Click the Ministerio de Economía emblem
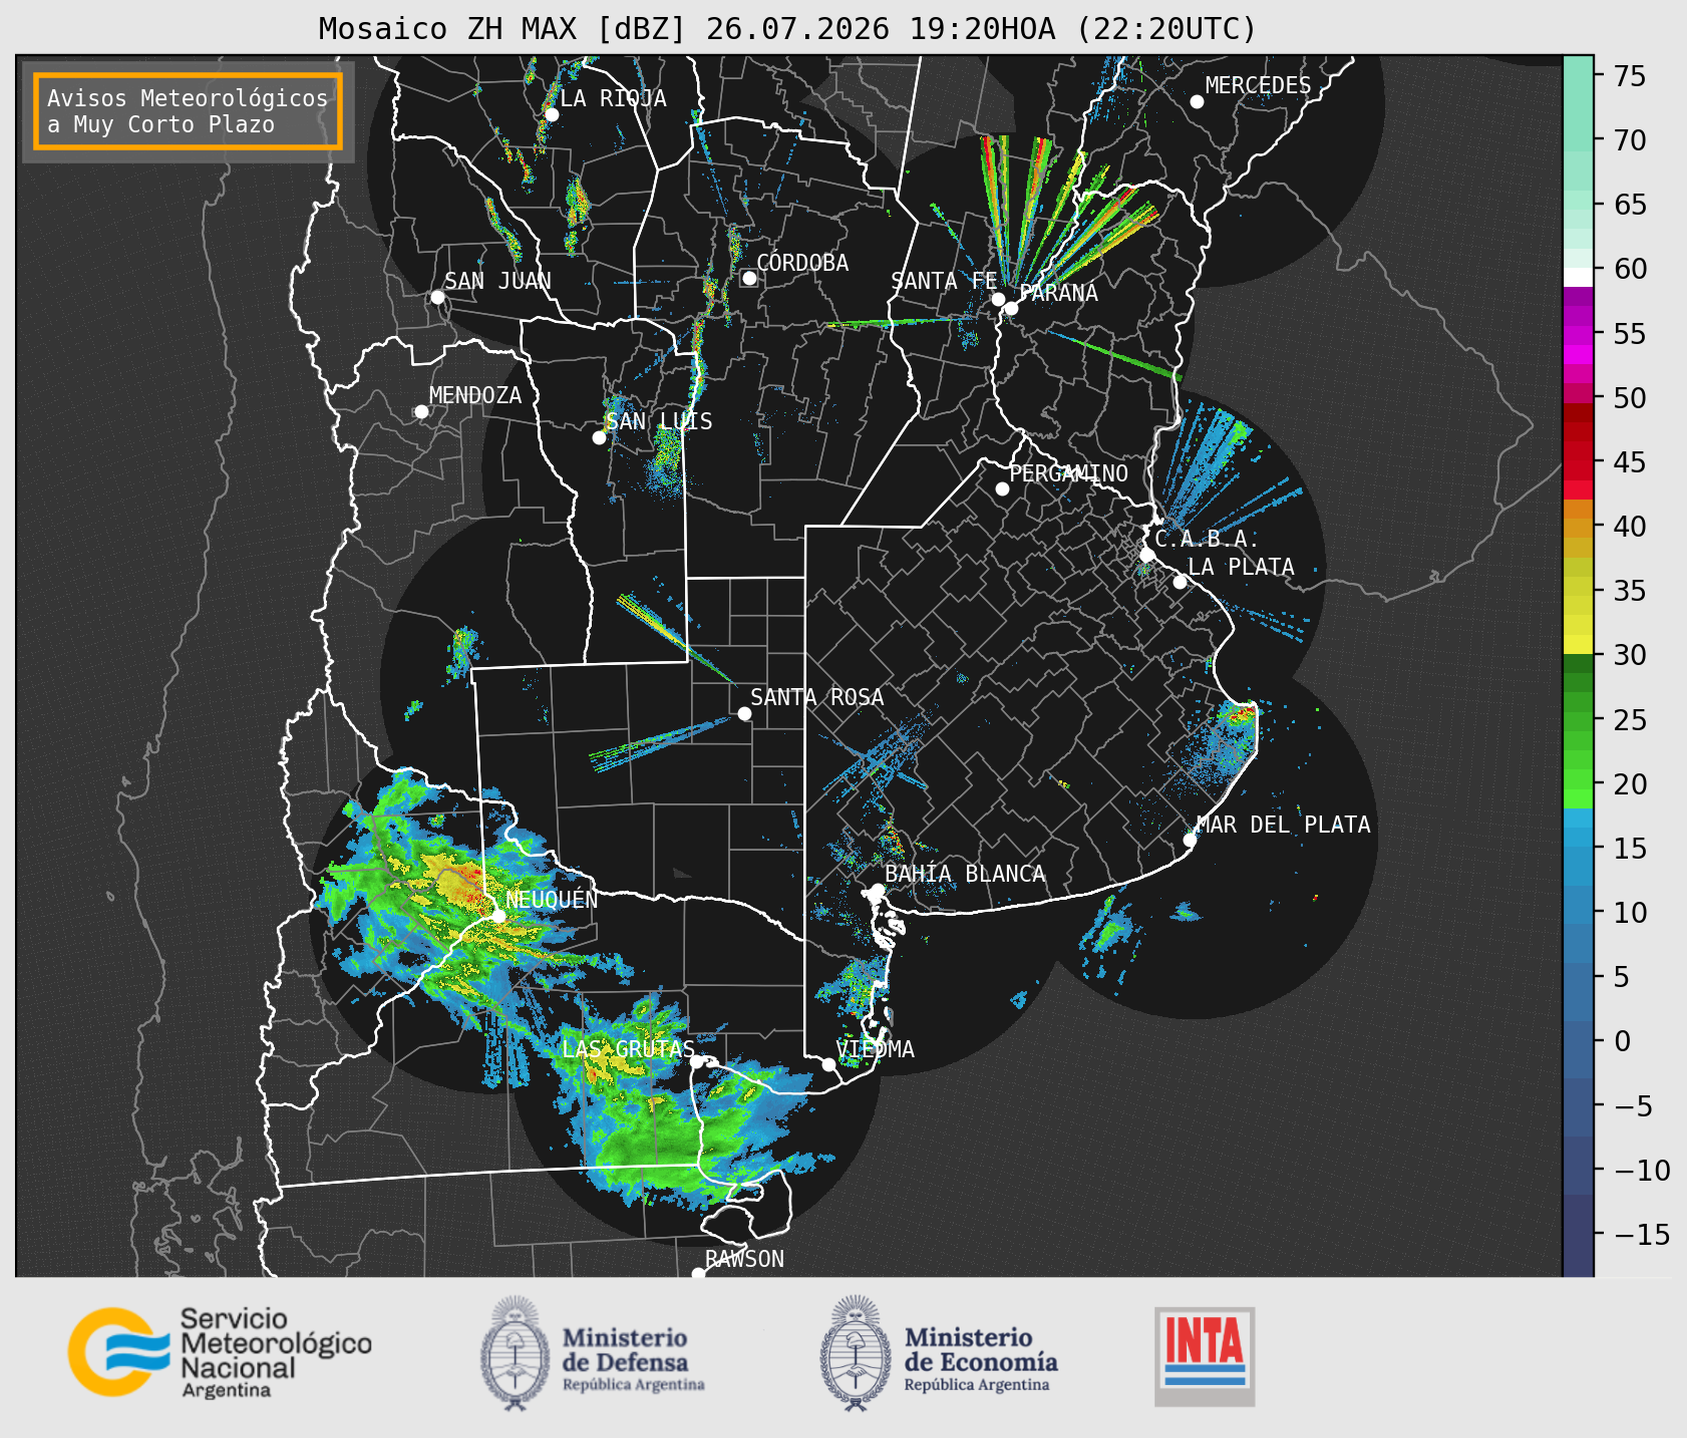Image resolution: width=1687 pixels, height=1438 pixels. coord(854,1354)
